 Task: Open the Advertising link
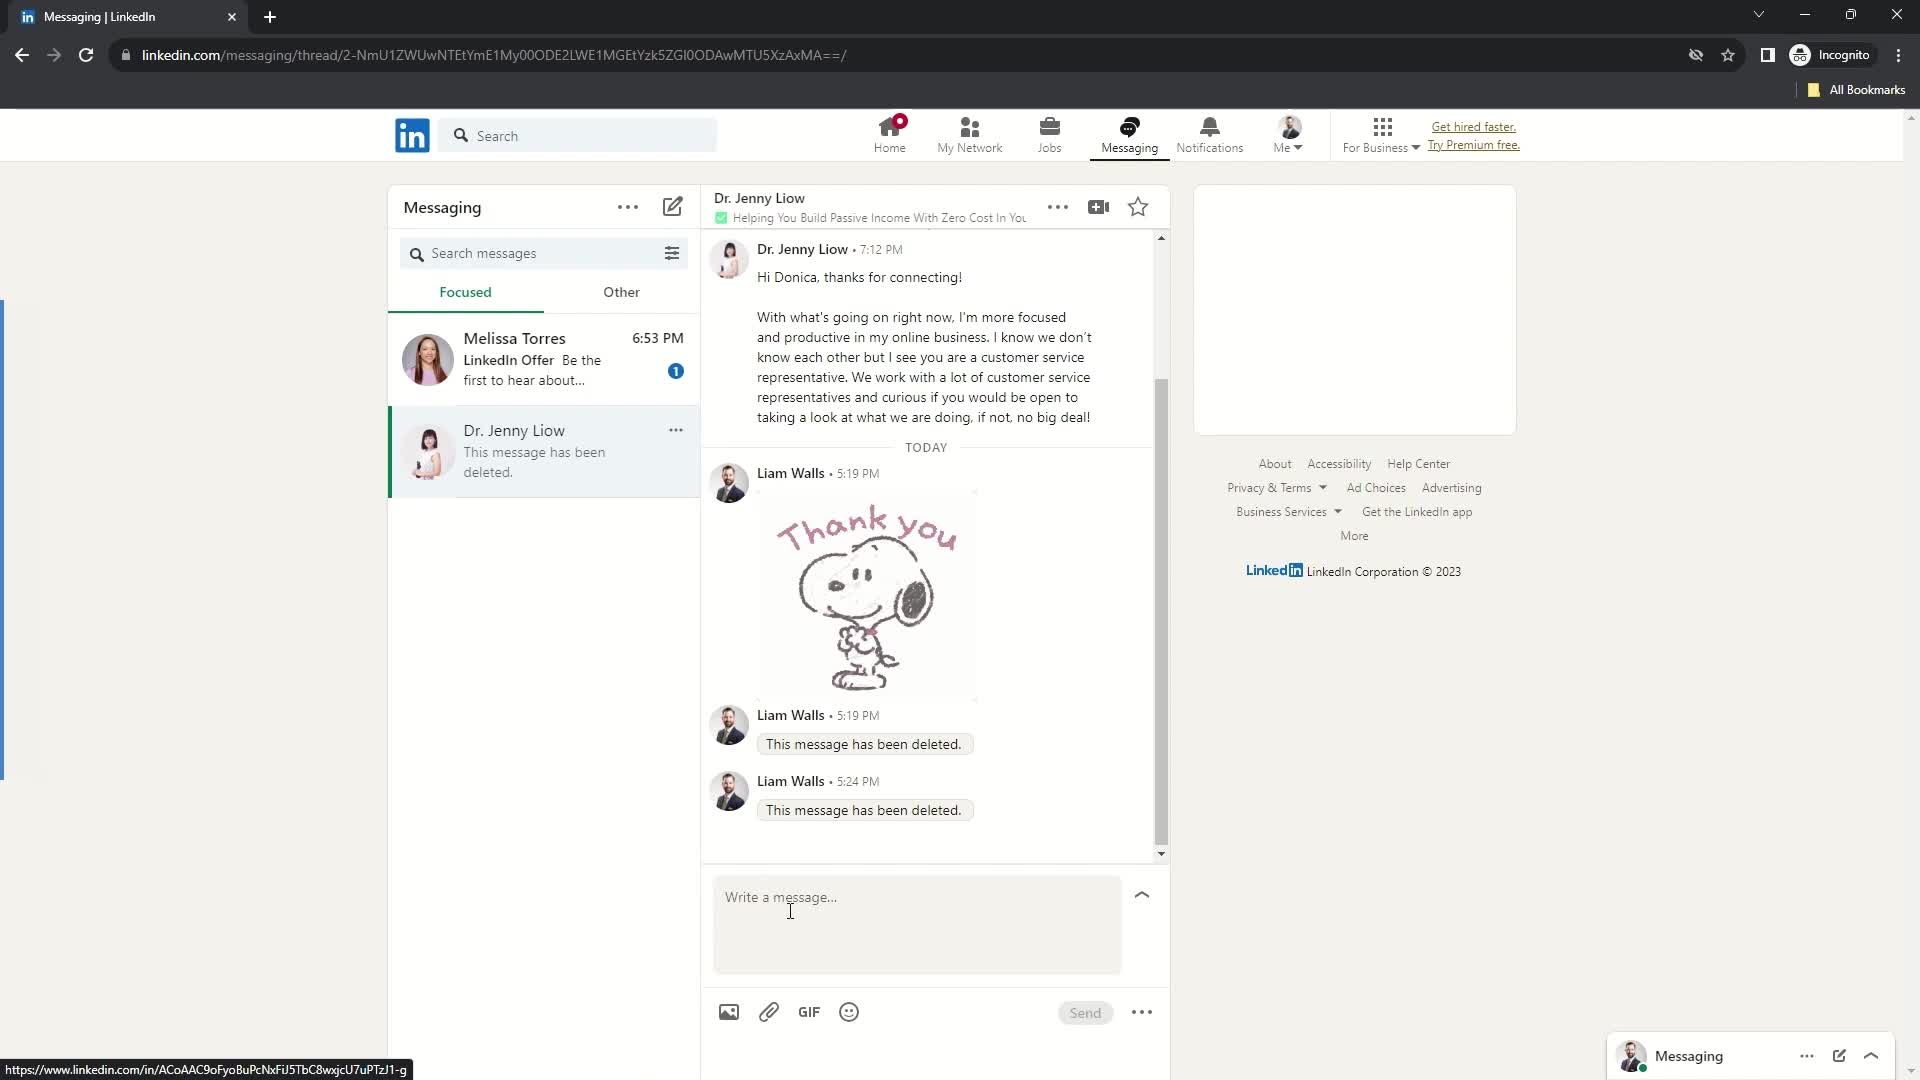click(x=1451, y=488)
